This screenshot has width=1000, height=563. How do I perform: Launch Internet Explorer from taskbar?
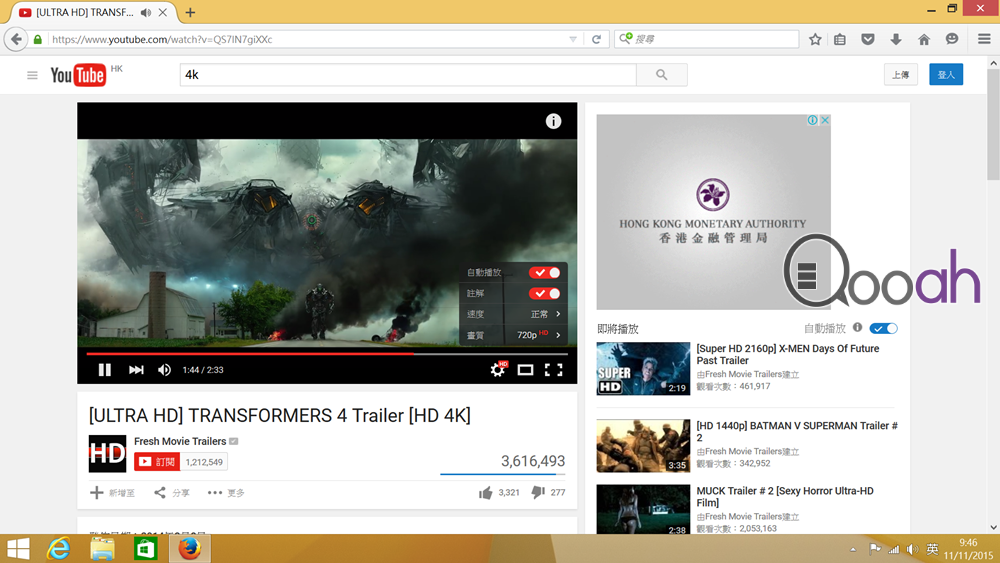(x=59, y=548)
